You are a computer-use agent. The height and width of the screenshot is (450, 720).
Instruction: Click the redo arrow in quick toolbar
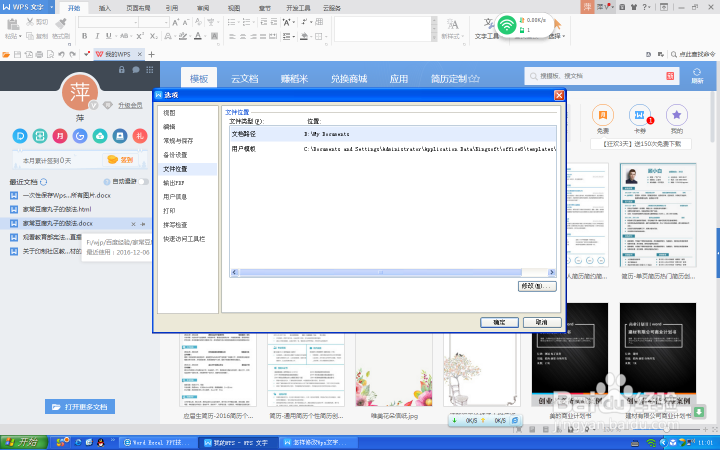(x=72, y=54)
